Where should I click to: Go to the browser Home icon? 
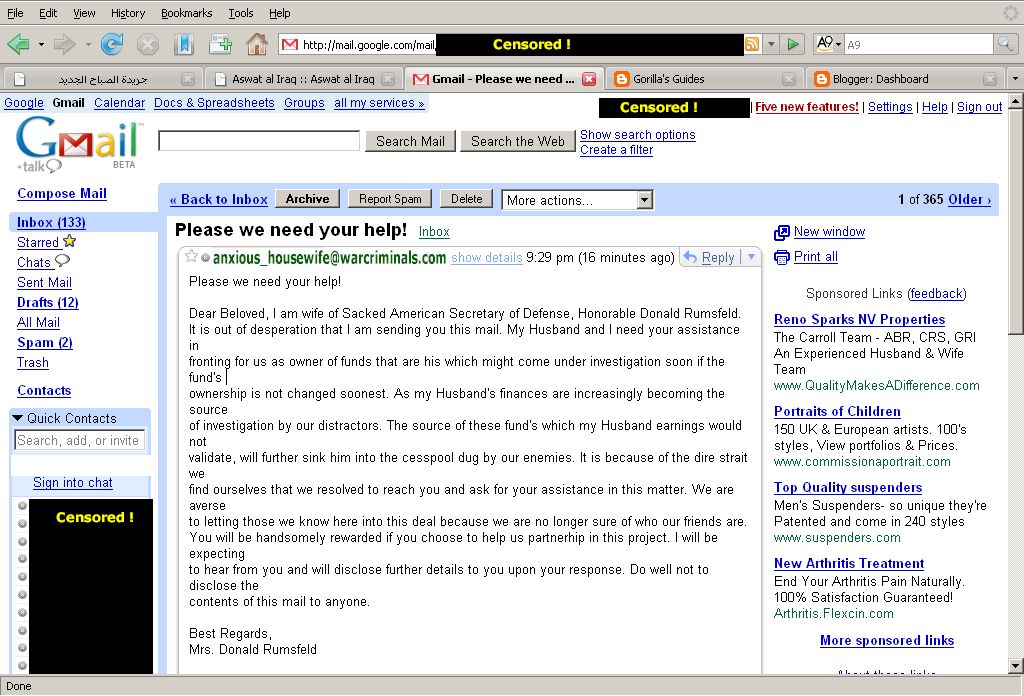[x=257, y=44]
